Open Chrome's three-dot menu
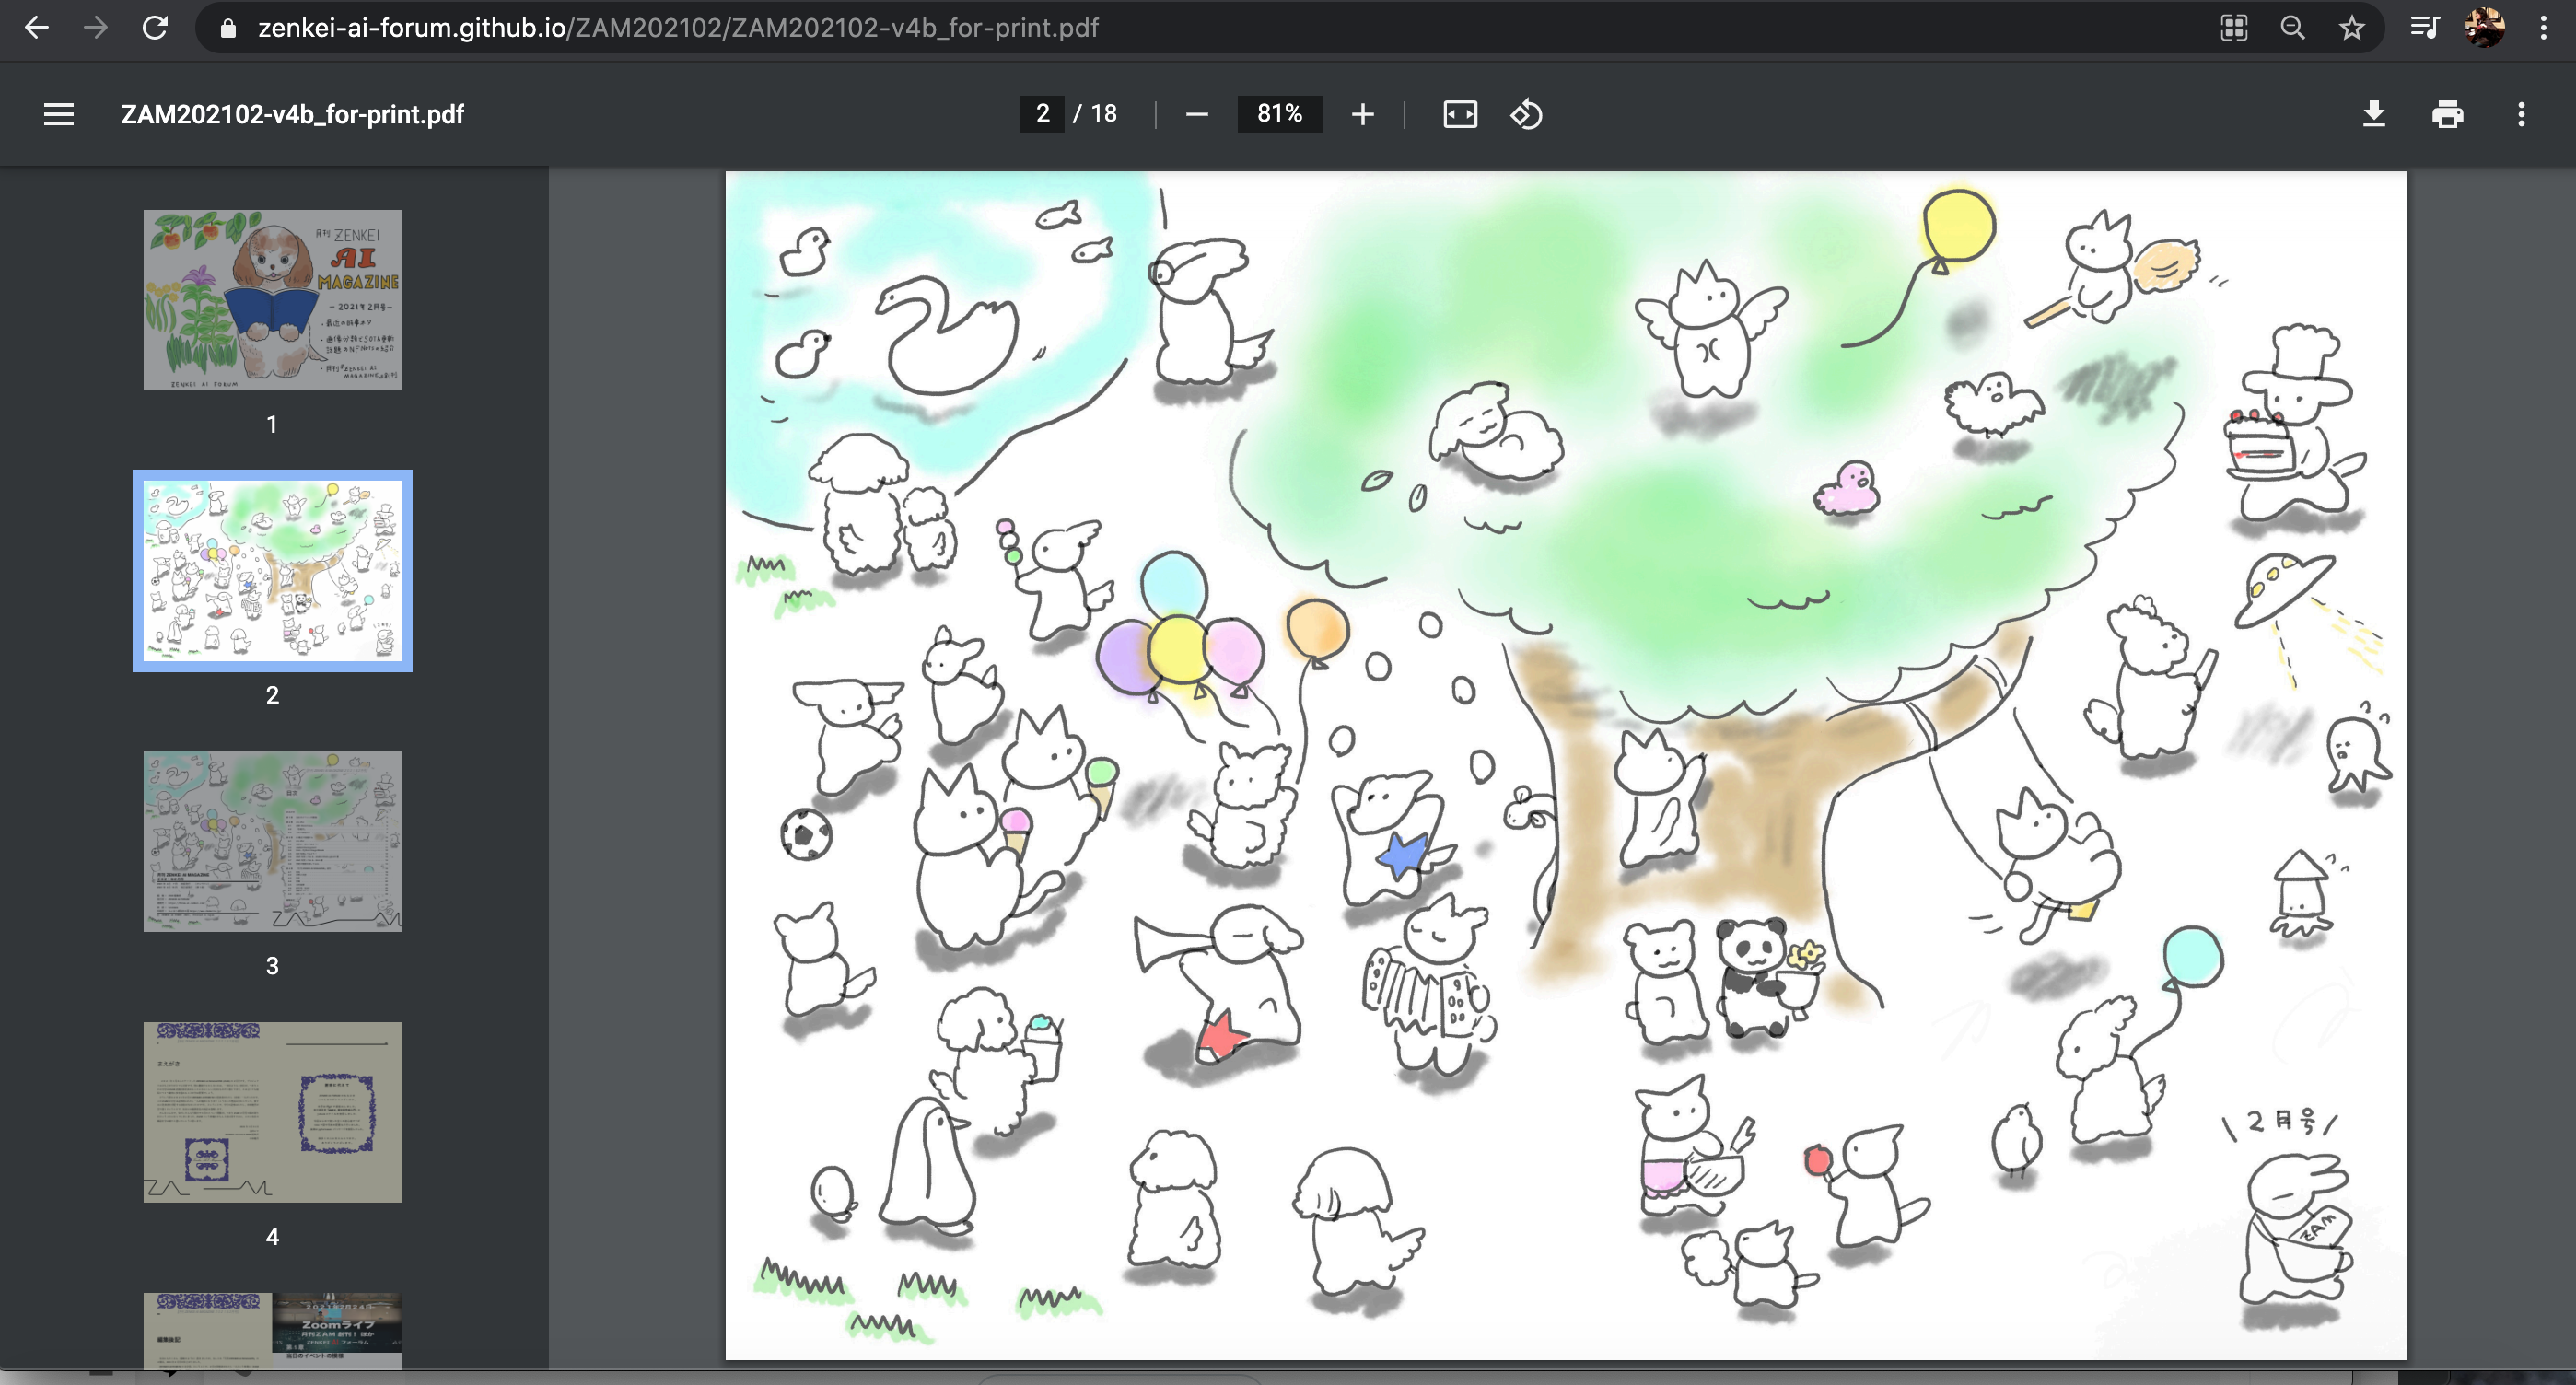 point(2543,28)
